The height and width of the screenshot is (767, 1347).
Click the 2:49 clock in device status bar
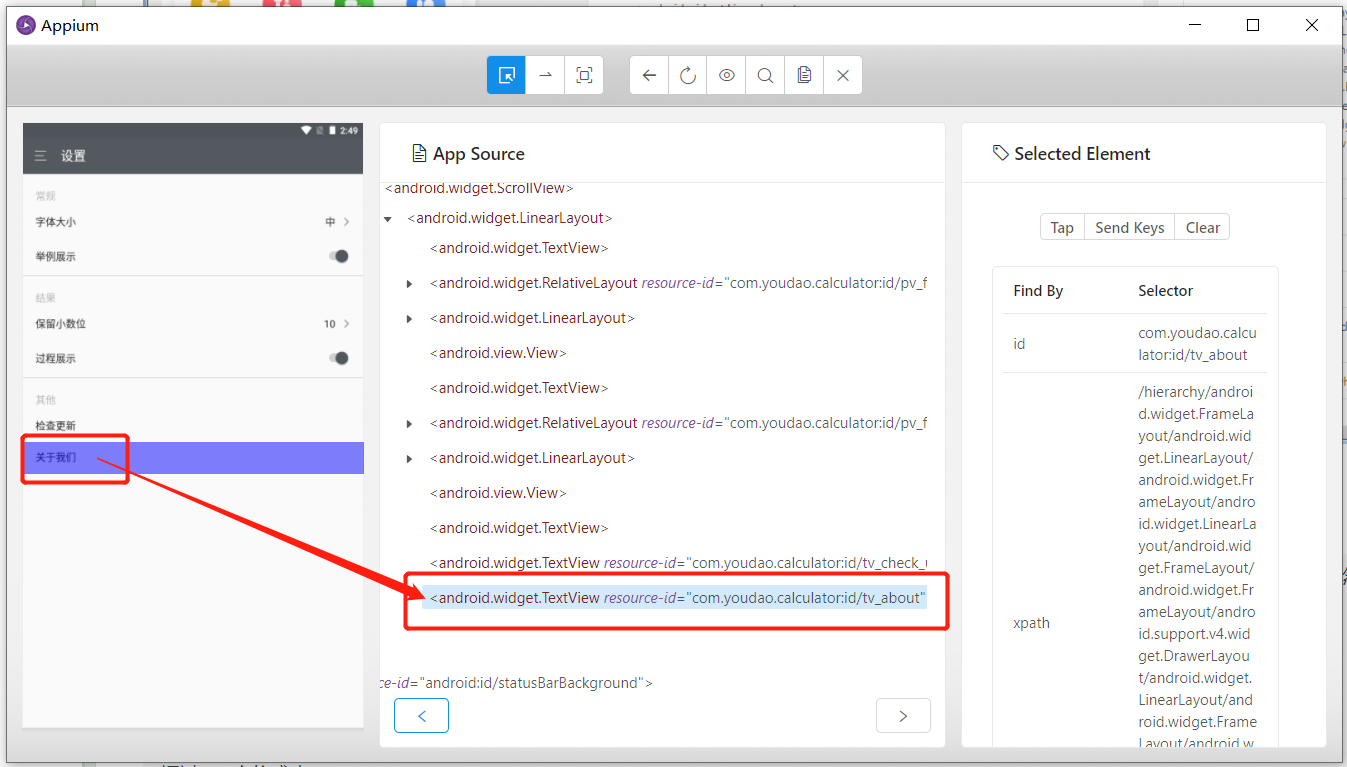point(348,131)
